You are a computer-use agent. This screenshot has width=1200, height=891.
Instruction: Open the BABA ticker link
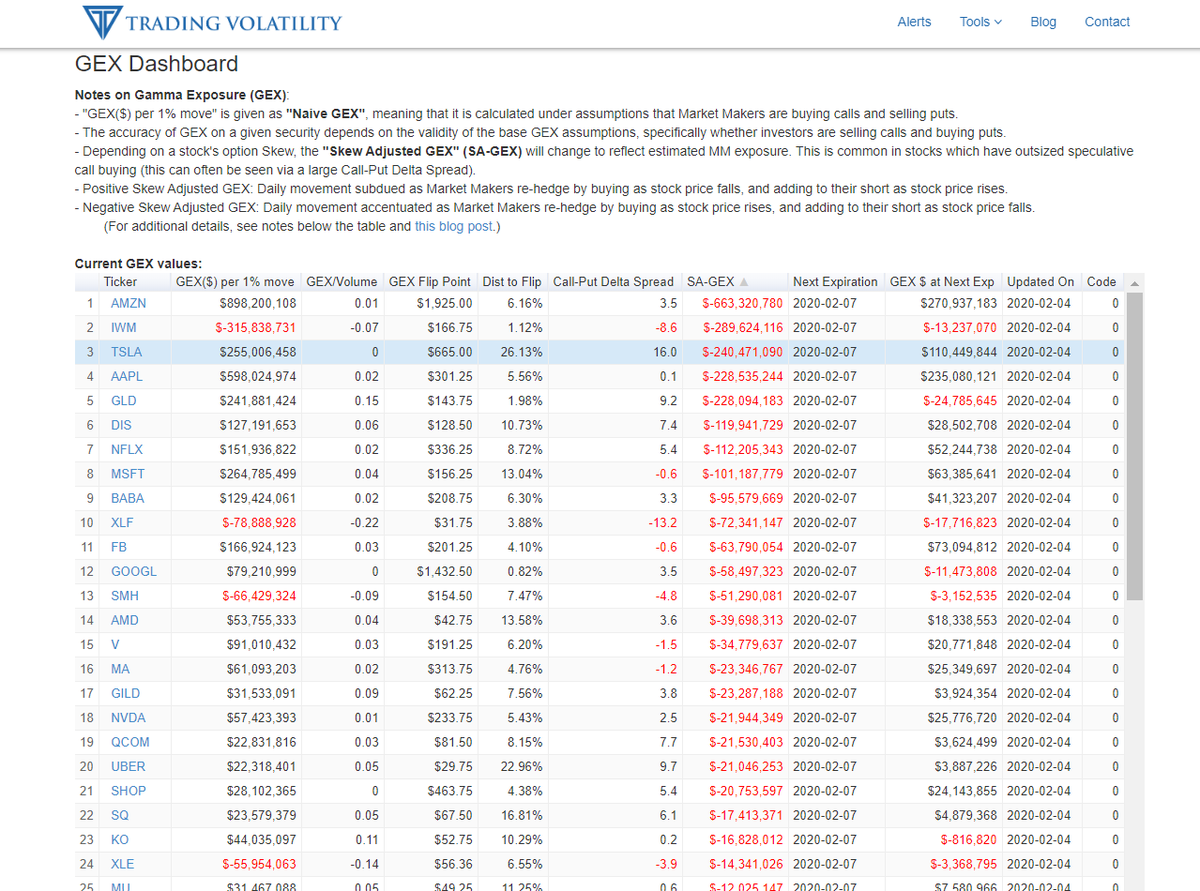click(x=127, y=498)
